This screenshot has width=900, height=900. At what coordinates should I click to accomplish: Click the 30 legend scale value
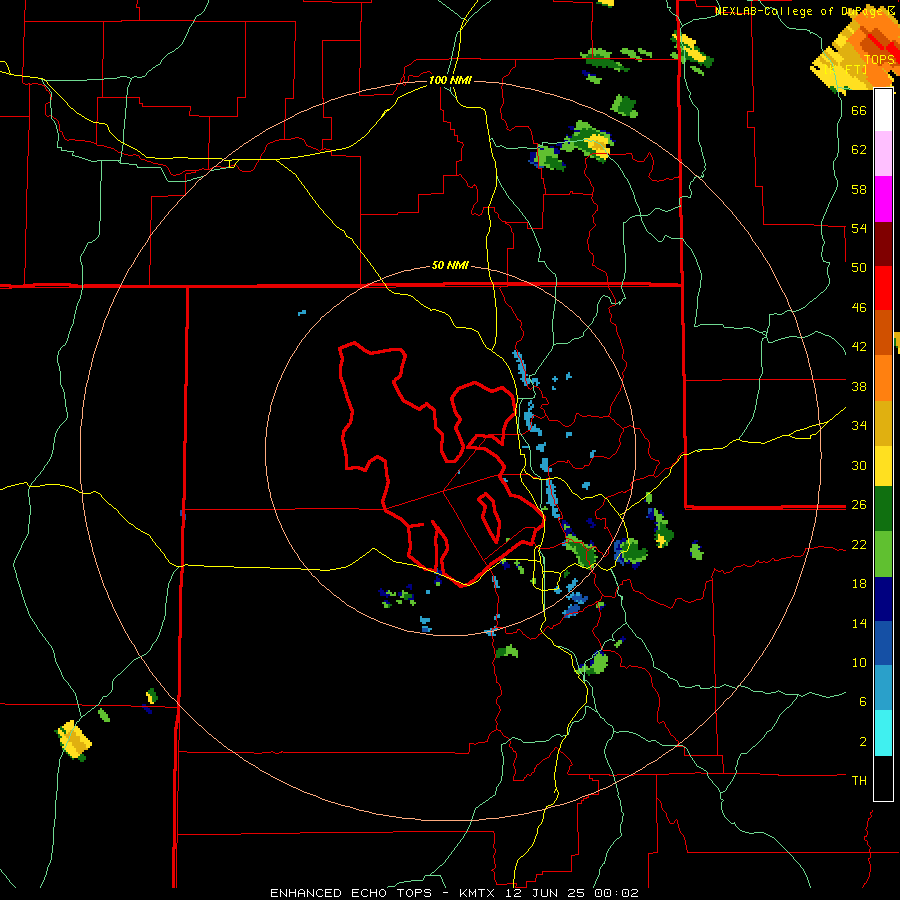point(859,465)
